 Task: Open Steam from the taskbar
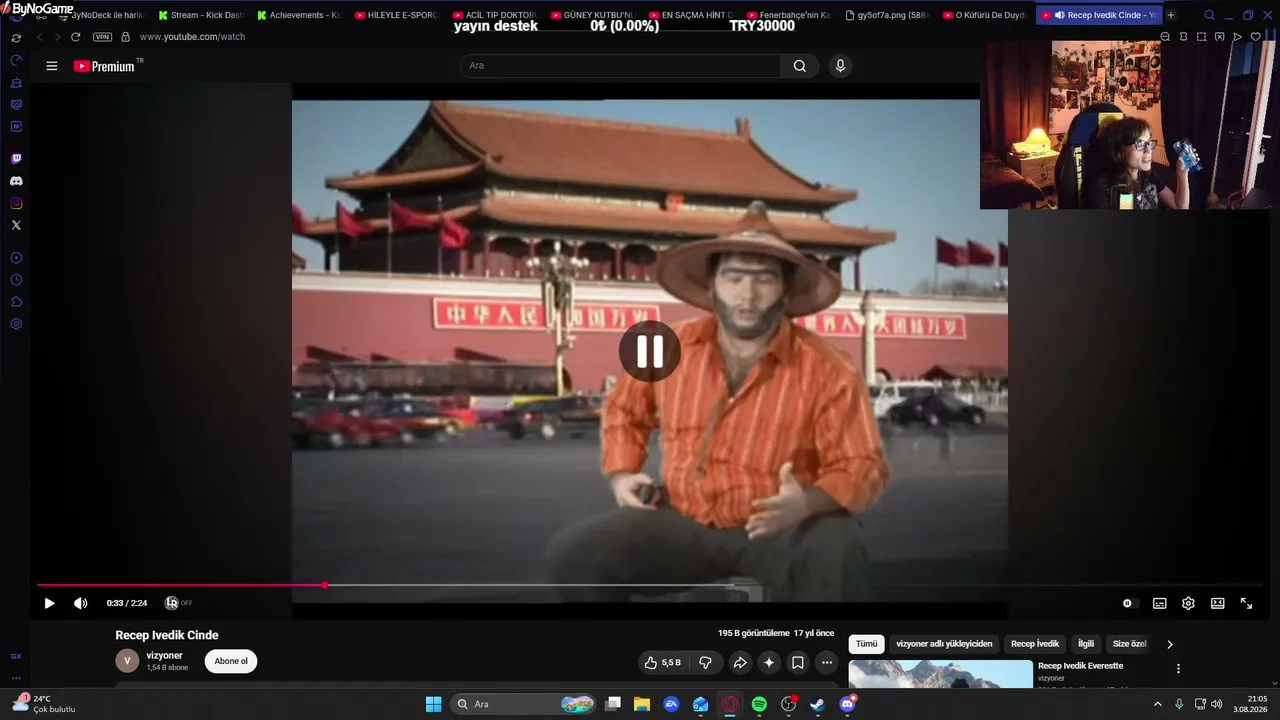click(x=817, y=704)
